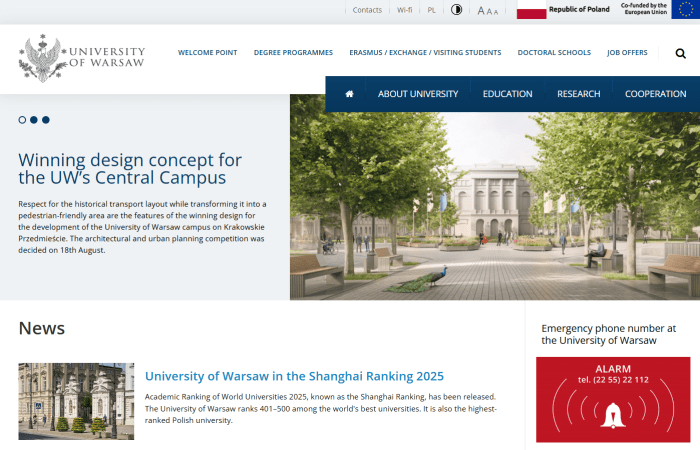Open the Cooperation menu

click(655, 94)
